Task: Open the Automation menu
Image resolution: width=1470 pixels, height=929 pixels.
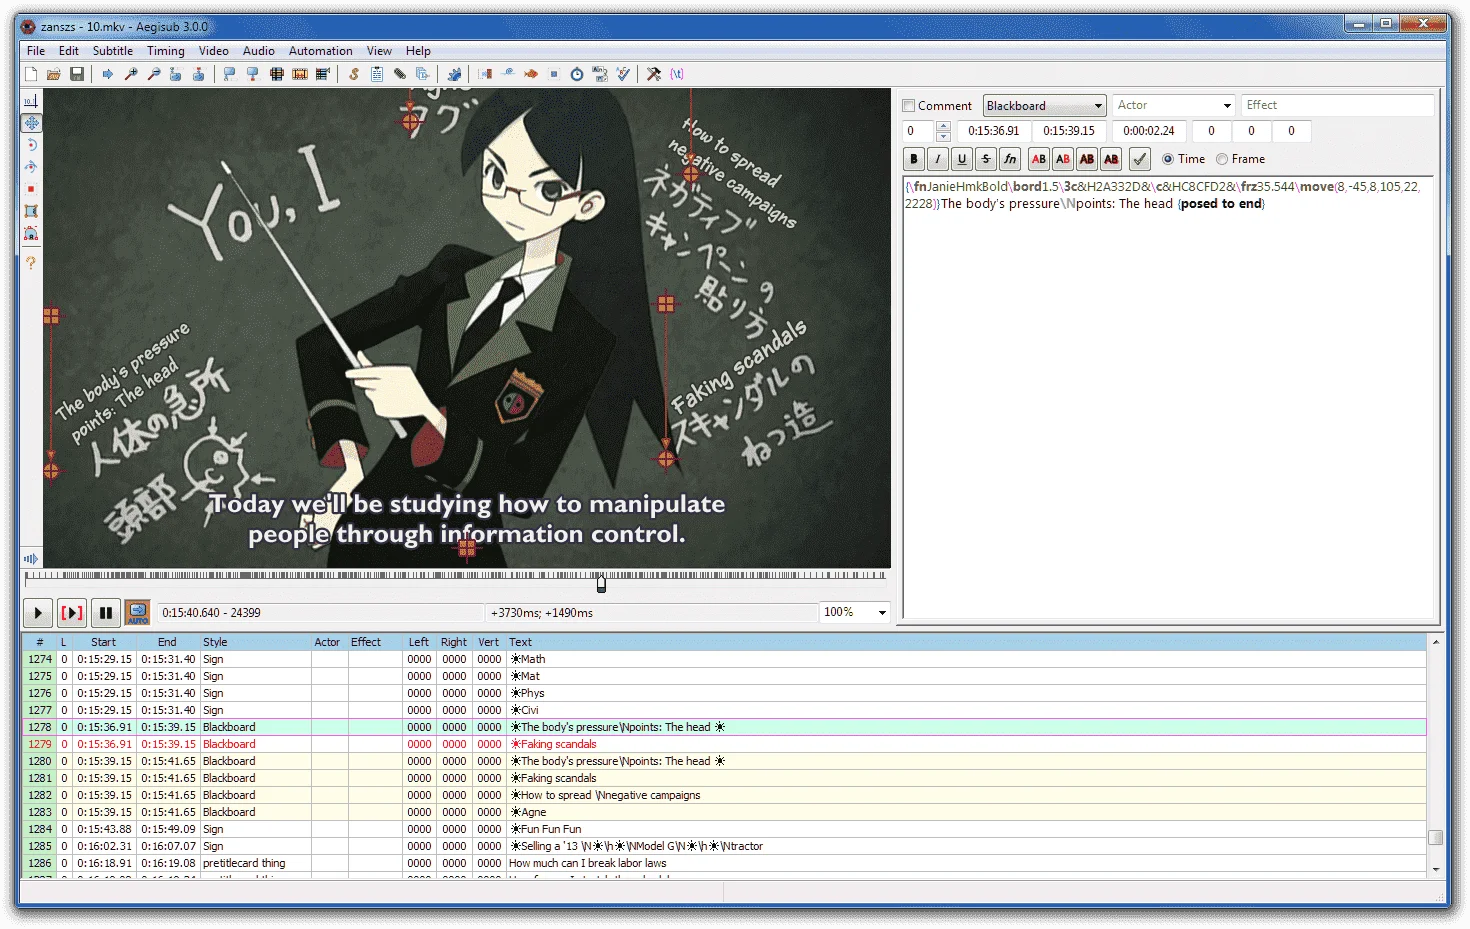Action: click(x=321, y=51)
